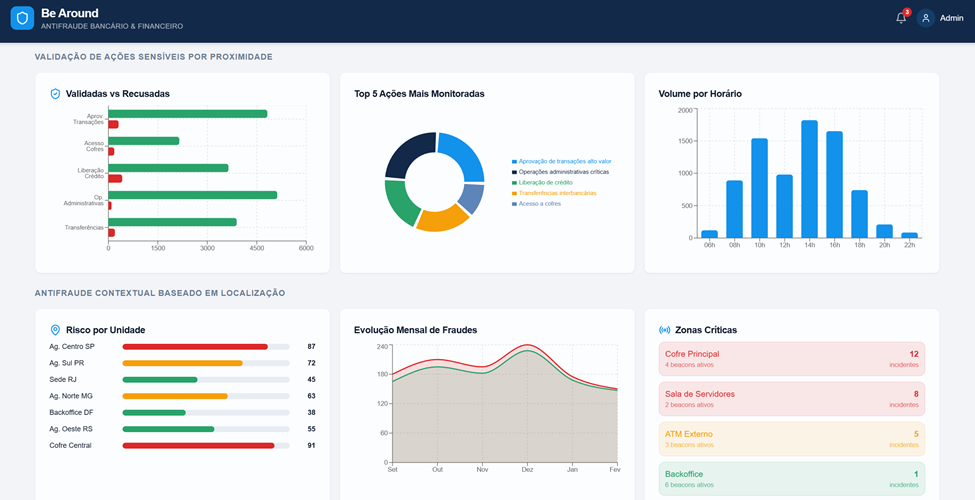The image size is (975, 500).
Task: Click the Top 5 Ações Mais Monitoradas heading
Action: (x=419, y=94)
